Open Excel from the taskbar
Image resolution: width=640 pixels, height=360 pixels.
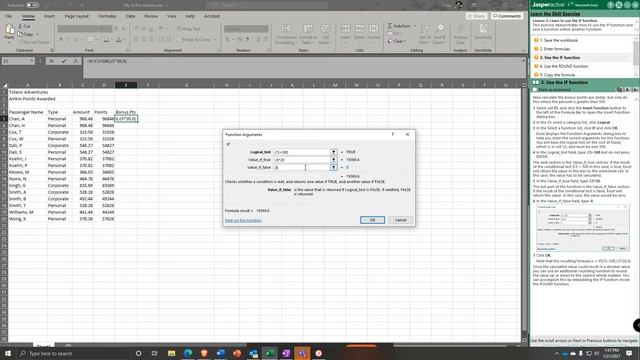pyautogui.click(x=269, y=353)
